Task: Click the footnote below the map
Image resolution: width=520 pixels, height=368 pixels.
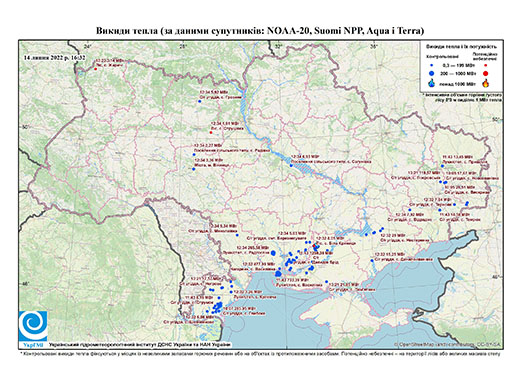Action: (x=260, y=353)
